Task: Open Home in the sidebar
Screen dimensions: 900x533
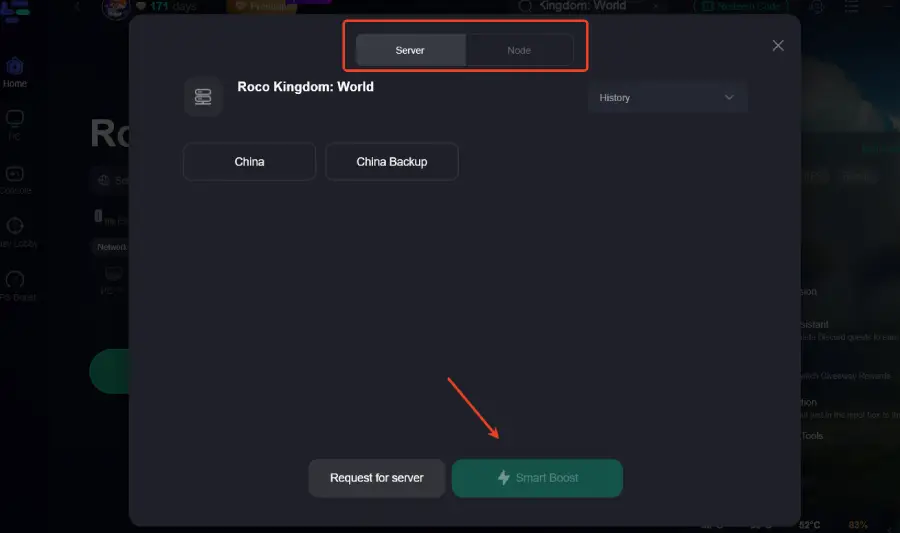Action: point(15,72)
